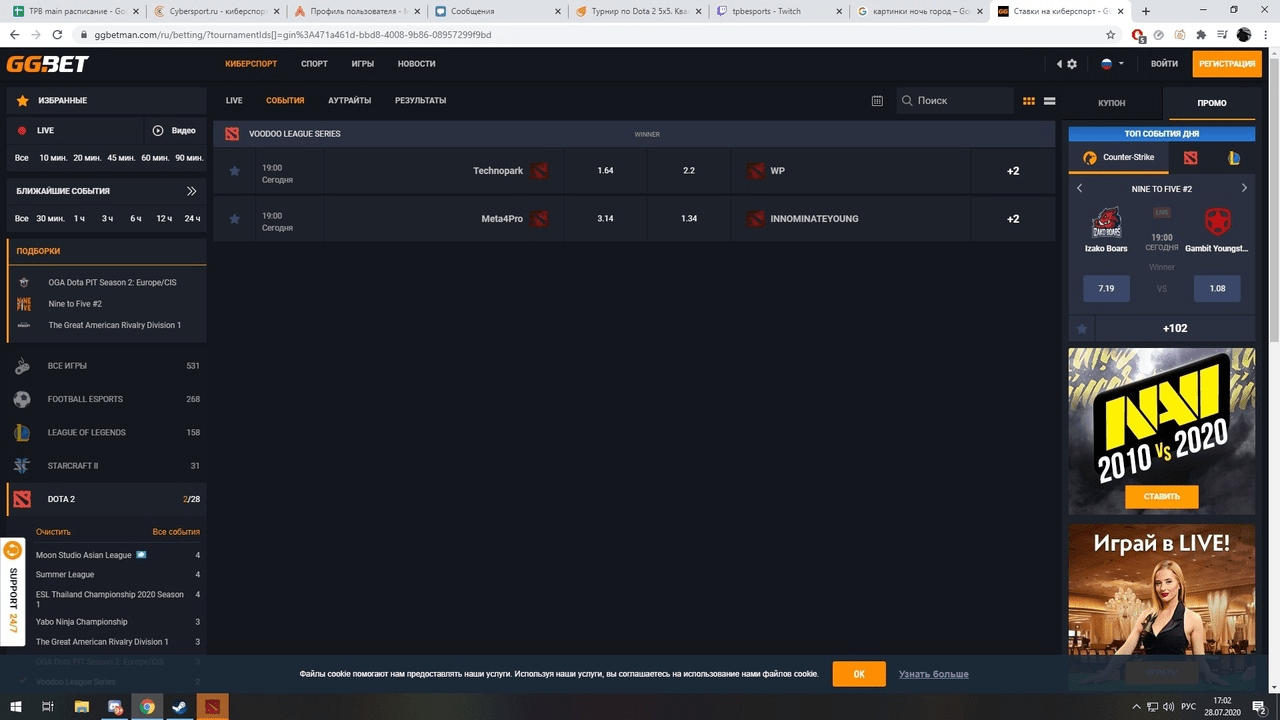Open the КИБЕРСПОРТ menu item

tap(251, 64)
